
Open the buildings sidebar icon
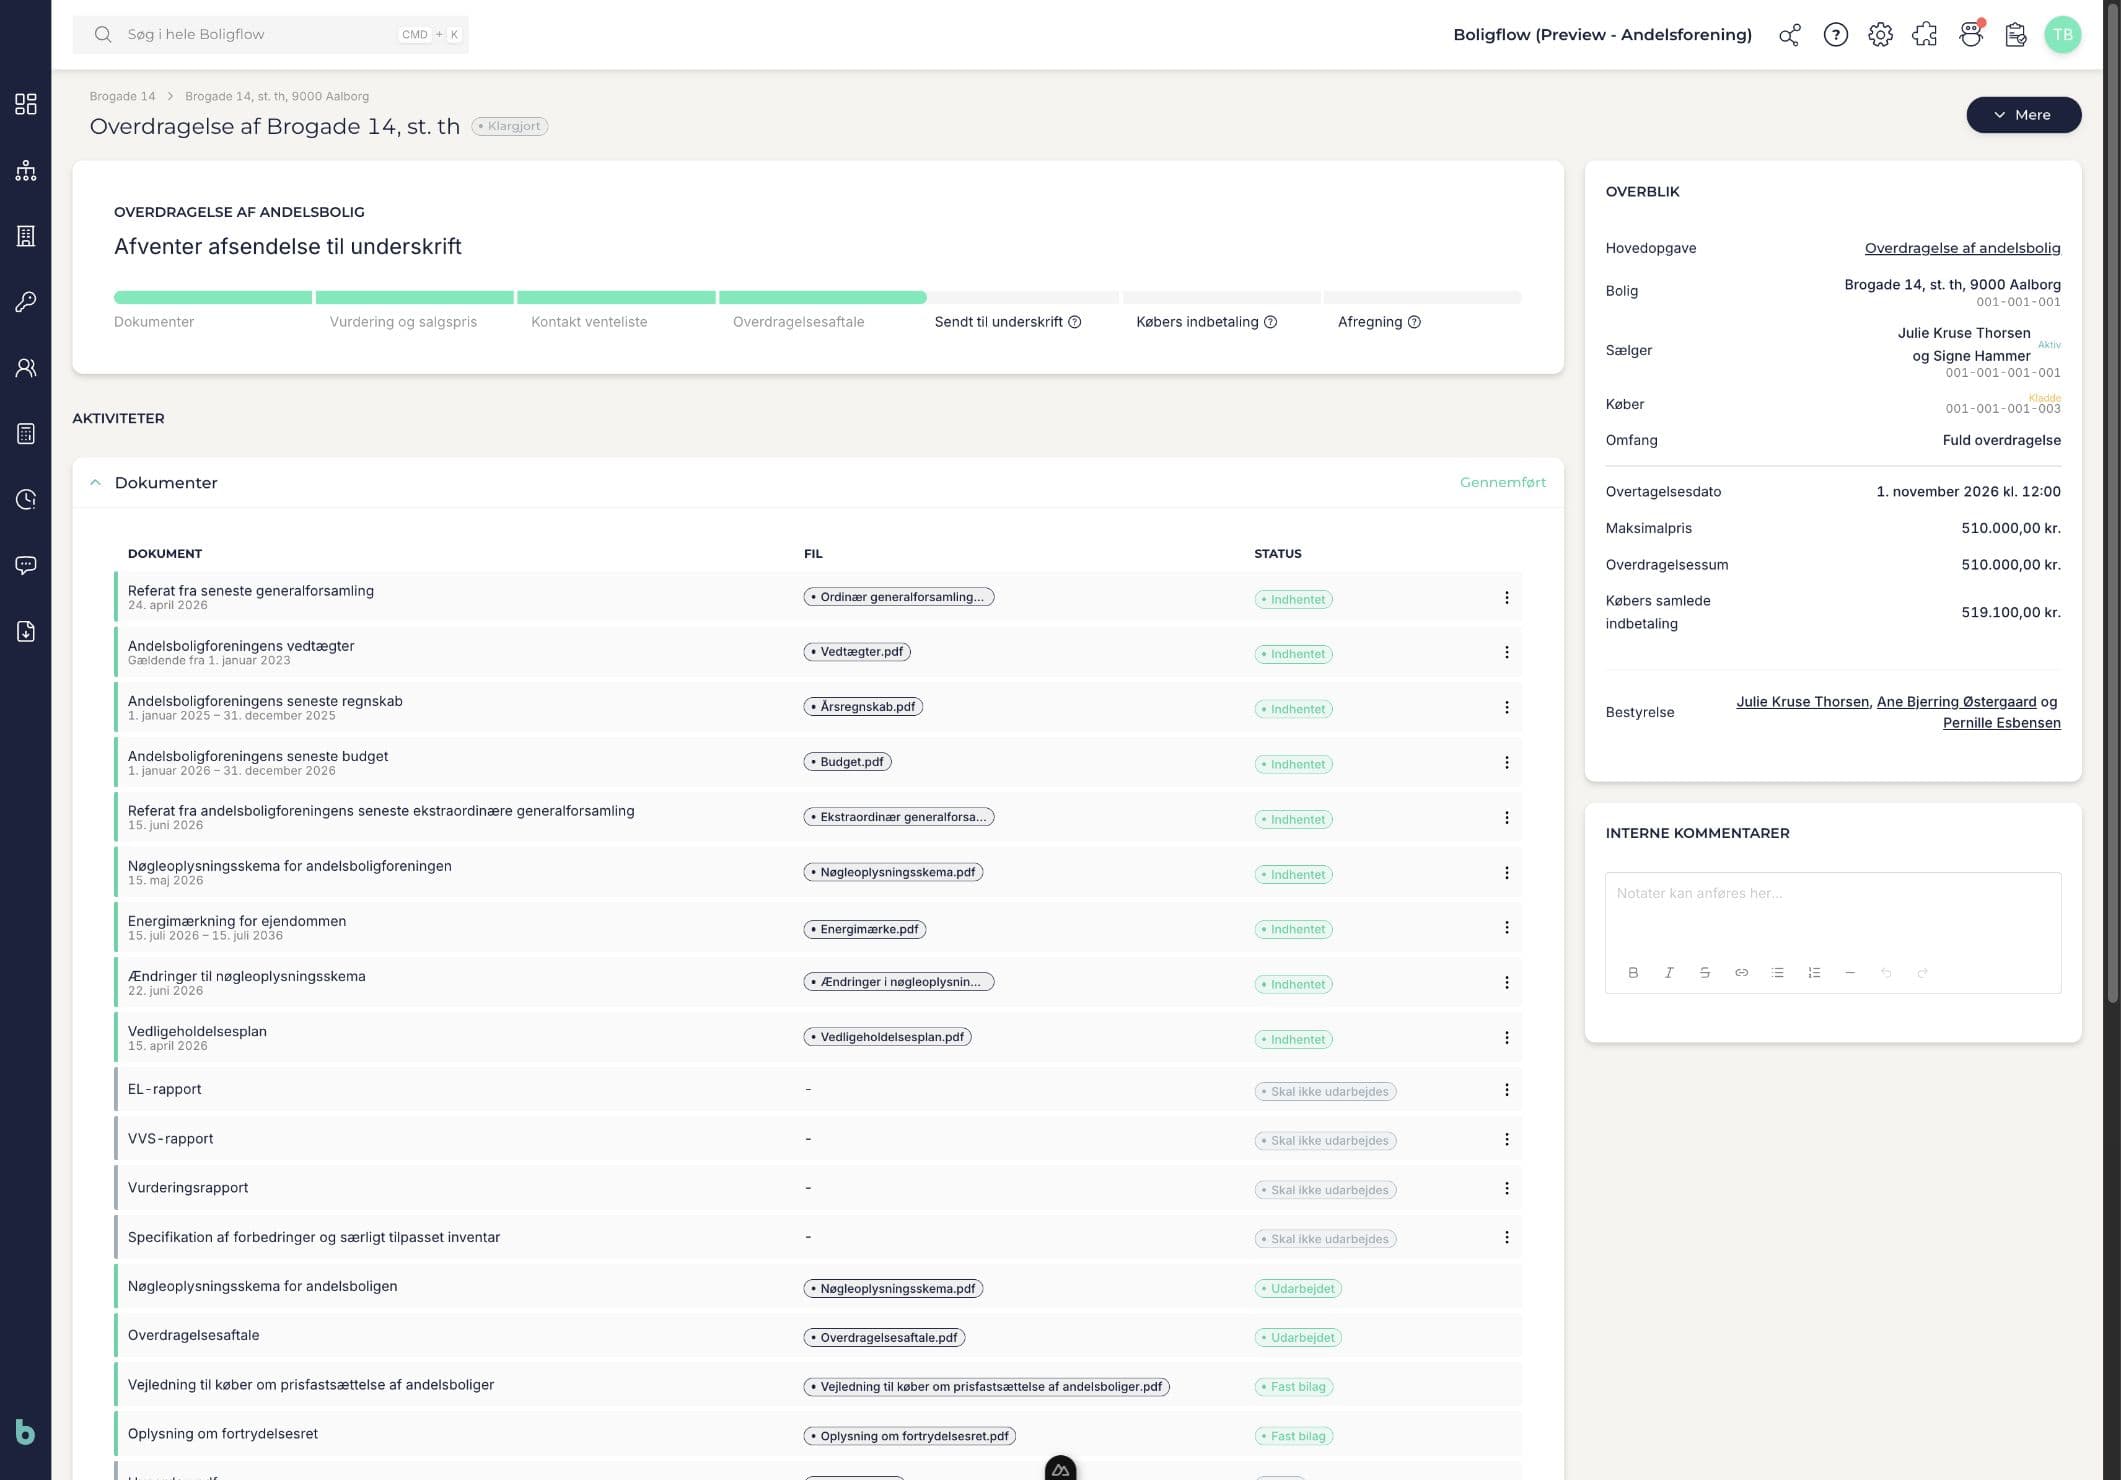point(26,236)
